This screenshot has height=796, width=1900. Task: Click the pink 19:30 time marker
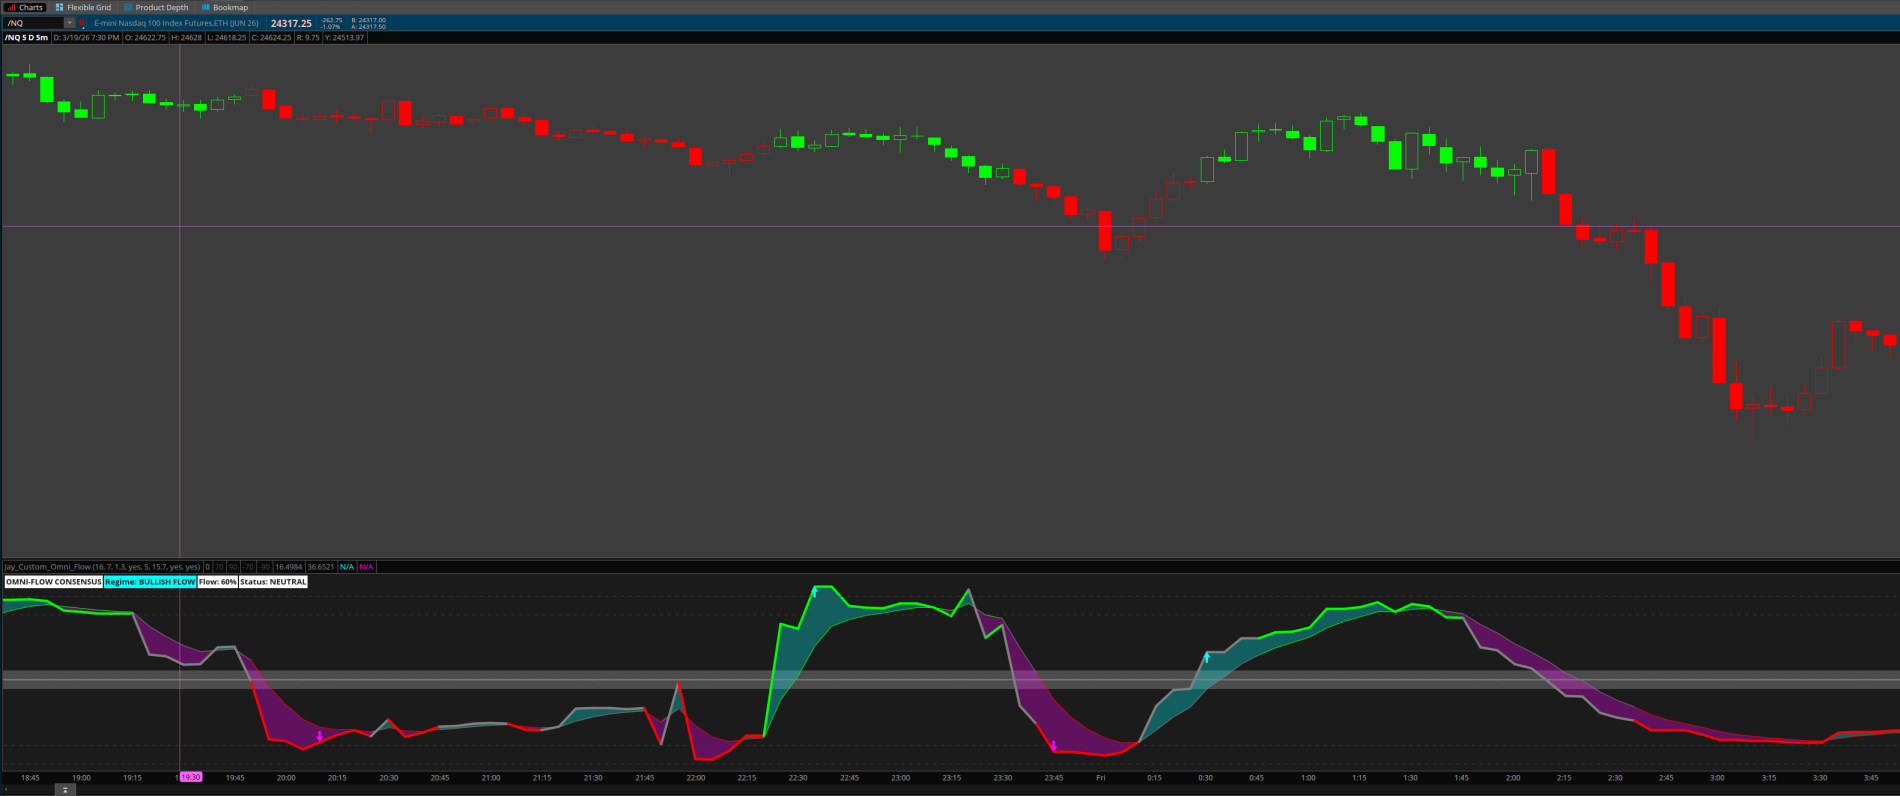point(190,777)
